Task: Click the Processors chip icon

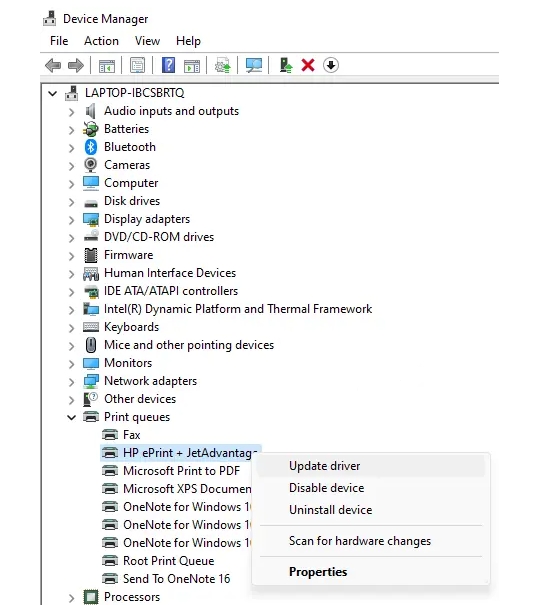Action: tap(91, 597)
